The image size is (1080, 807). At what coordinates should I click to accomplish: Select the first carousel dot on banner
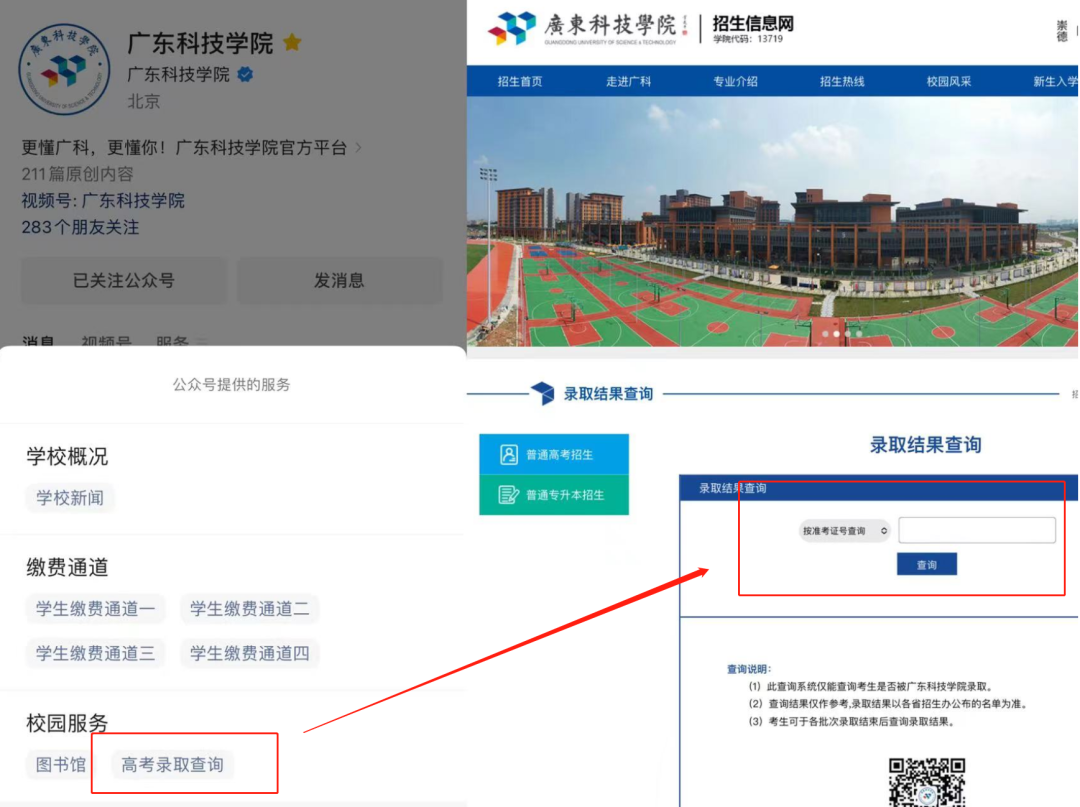(825, 334)
